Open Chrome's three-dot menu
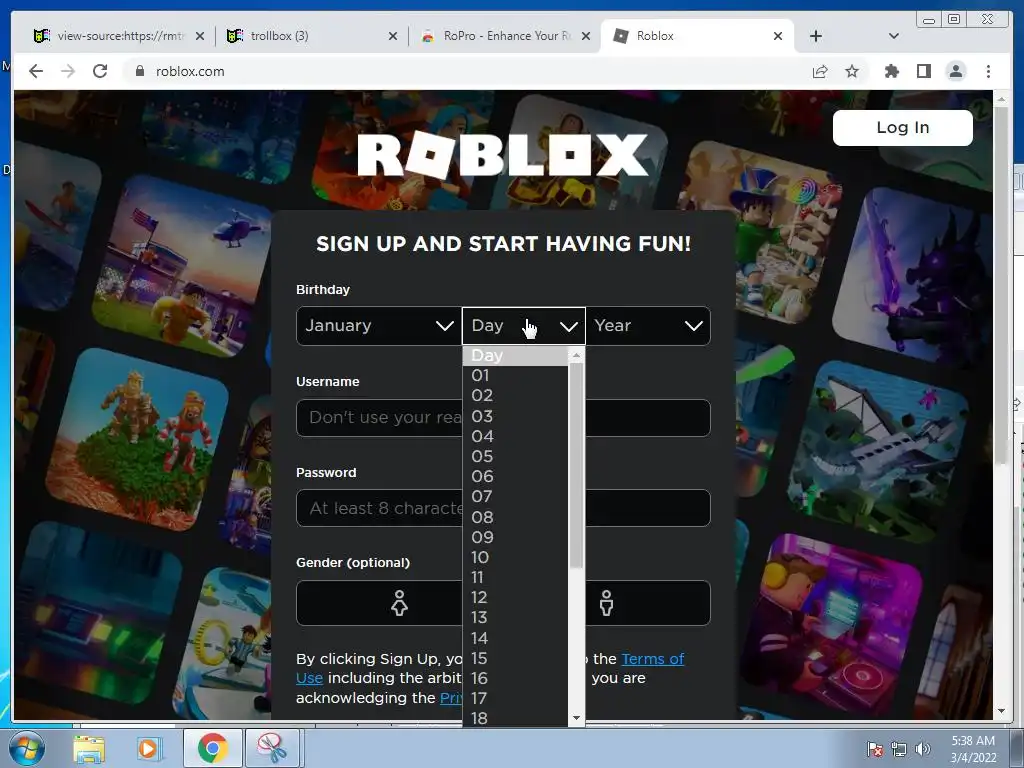 [988, 71]
